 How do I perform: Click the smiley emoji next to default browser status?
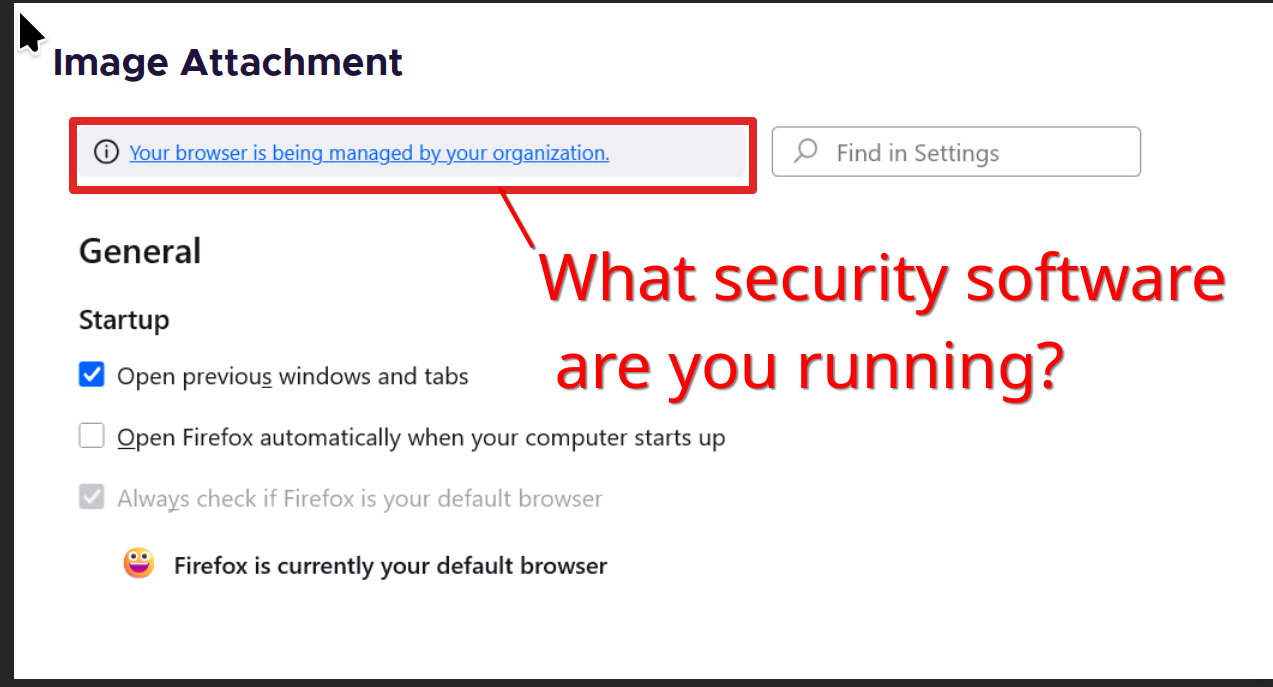click(139, 564)
